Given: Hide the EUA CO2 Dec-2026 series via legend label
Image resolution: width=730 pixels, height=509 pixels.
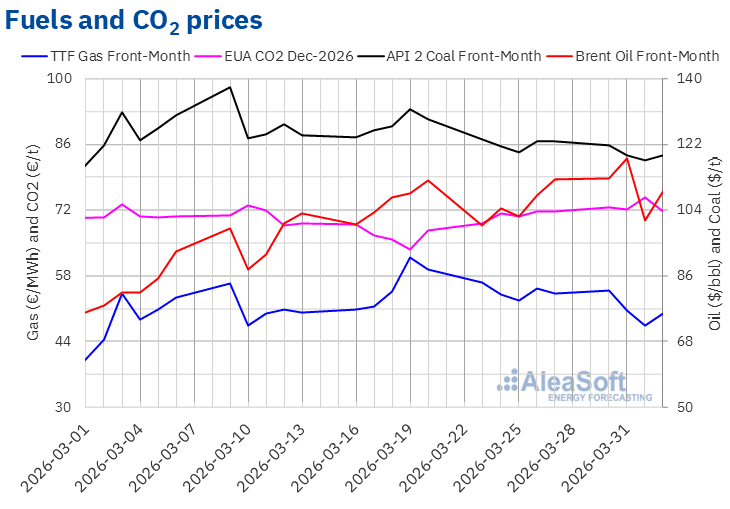Looking at the screenshot, I should point(292,56).
